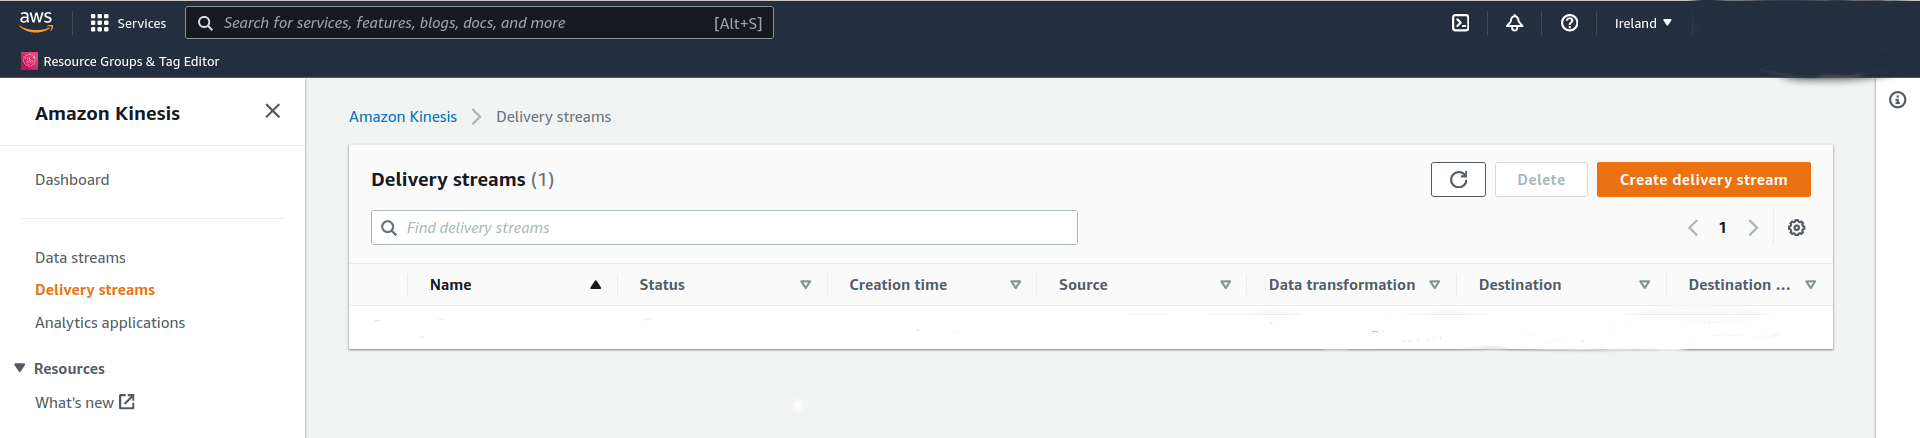Click the Delivery streams breadcrumb text
Screen dimensions: 1920x438
tap(553, 117)
